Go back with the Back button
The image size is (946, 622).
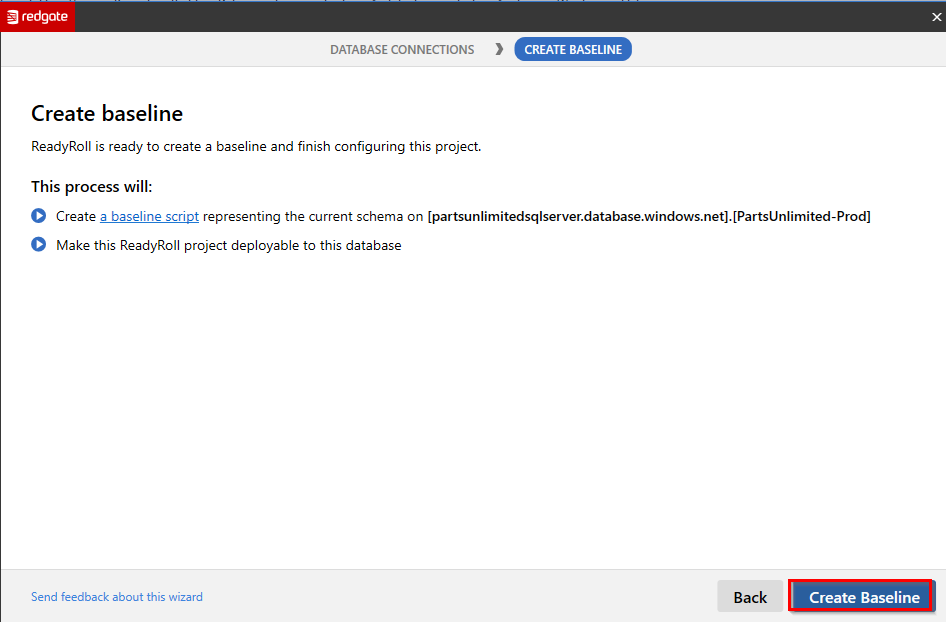pos(750,597)
